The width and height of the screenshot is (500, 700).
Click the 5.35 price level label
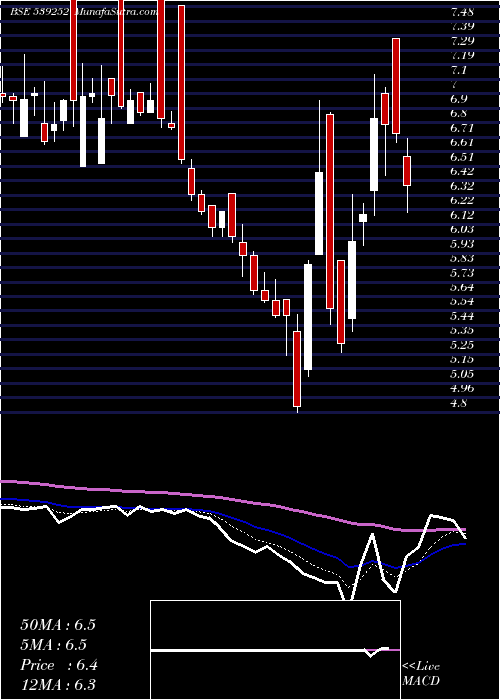462,331
